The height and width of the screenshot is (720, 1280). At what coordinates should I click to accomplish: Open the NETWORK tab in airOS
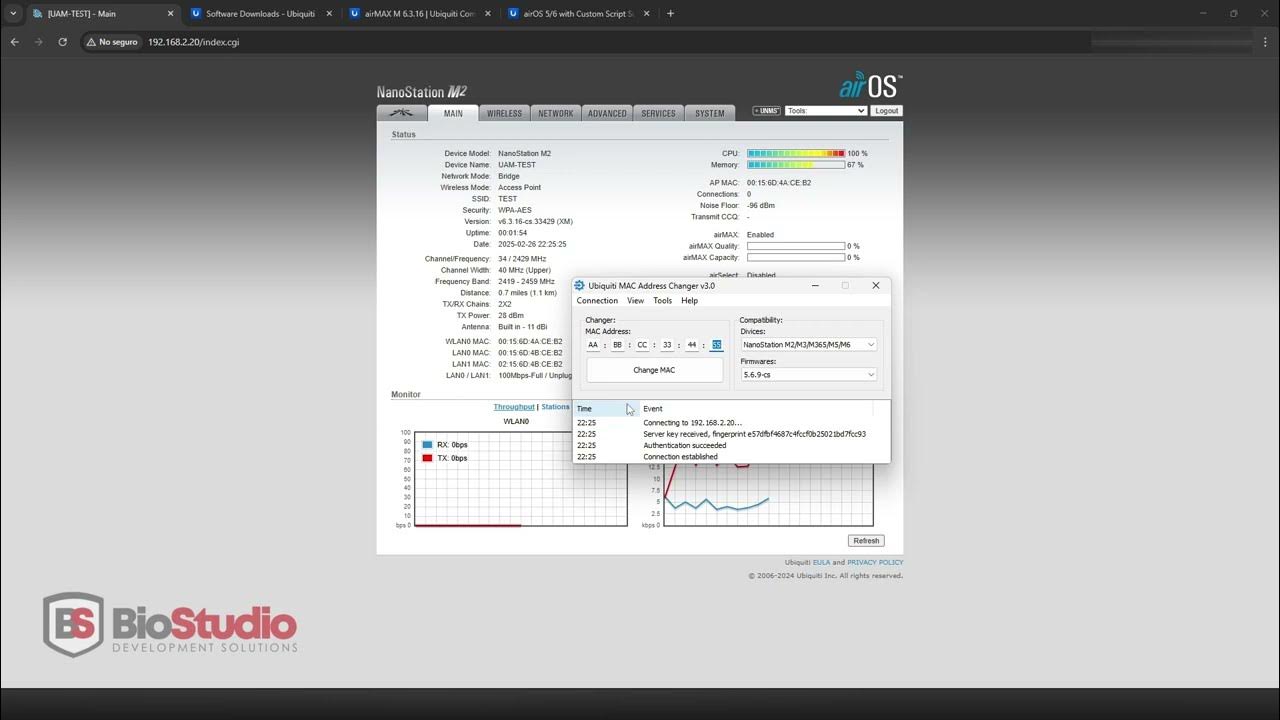coord(556,113)
